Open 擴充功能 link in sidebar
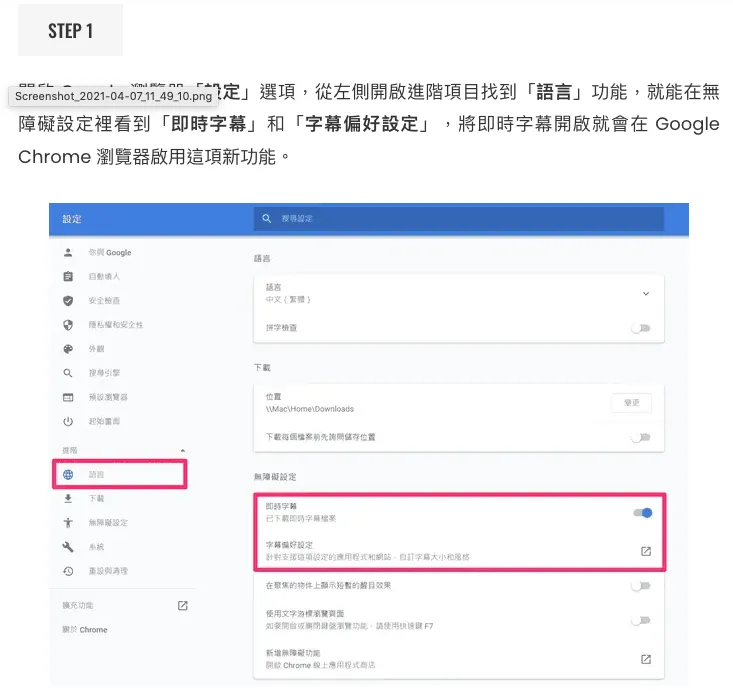Image resolution: width=733 pixels, height=694 pixels. pos(78,606)
